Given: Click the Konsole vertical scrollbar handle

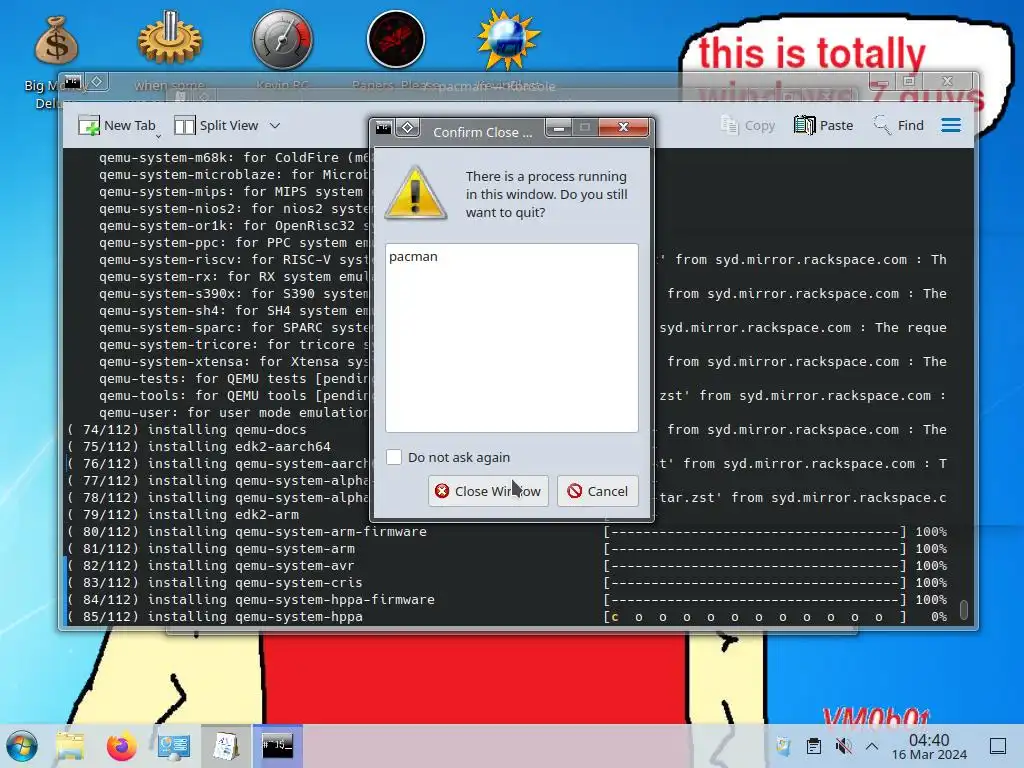Looking at the screenshot, I should [x=964, y=609].
